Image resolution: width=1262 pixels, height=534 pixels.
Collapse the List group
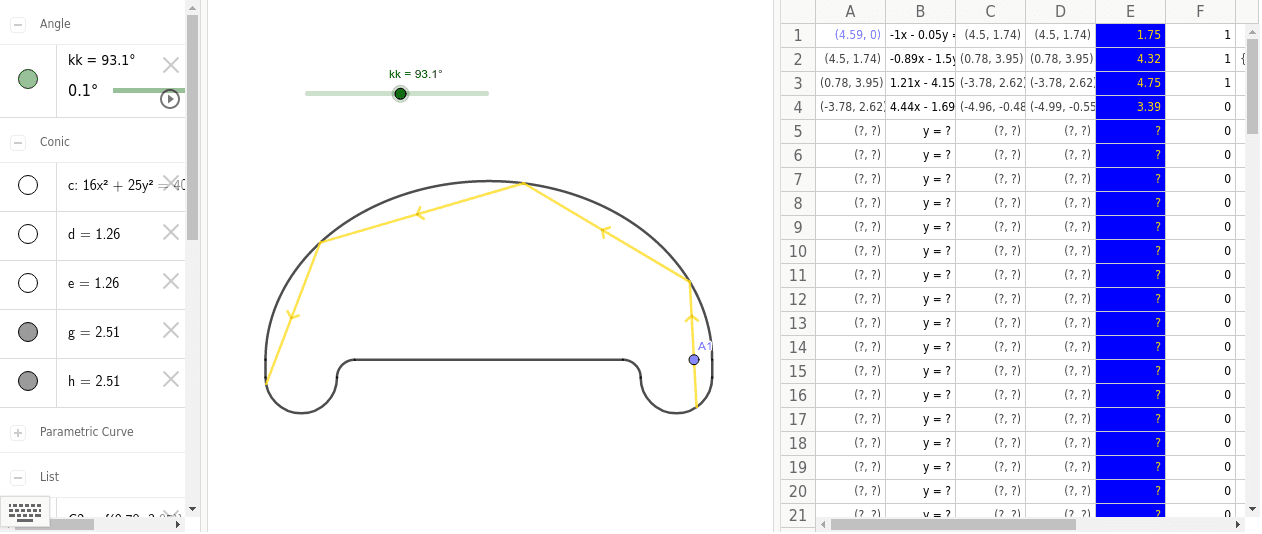(18, 477)
